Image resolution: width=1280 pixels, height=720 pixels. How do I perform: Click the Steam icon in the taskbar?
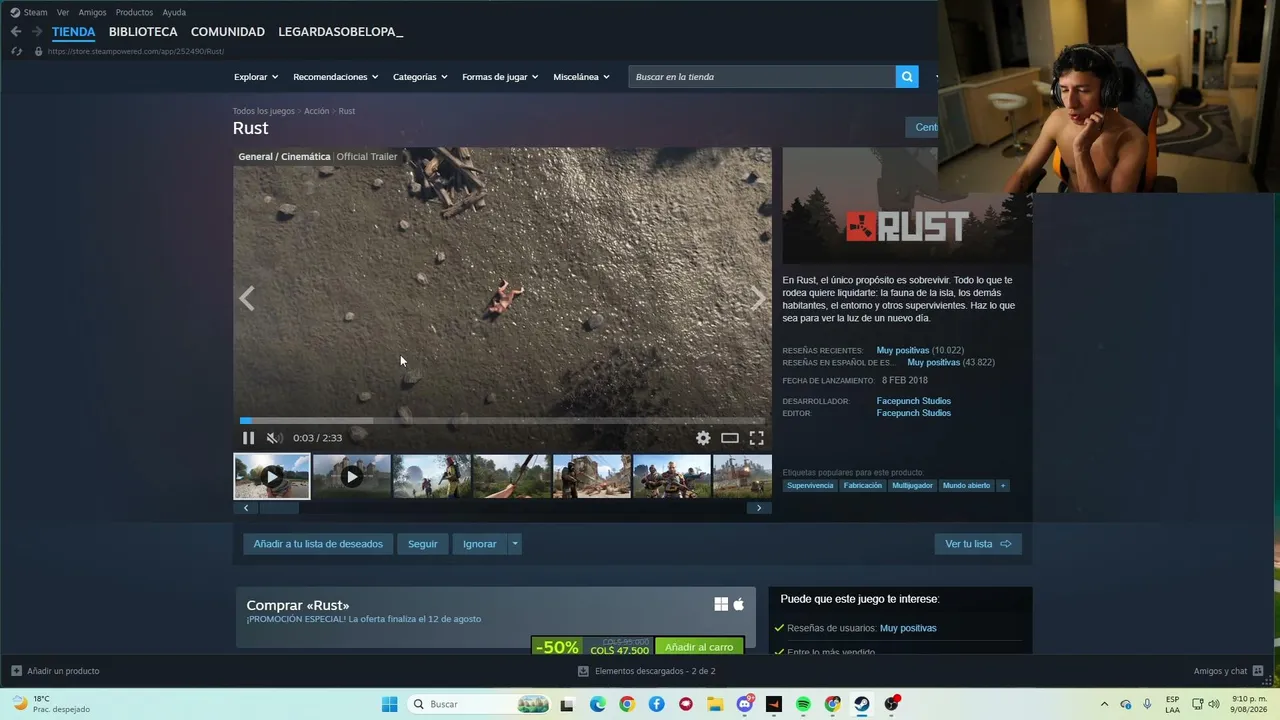point(862,704)
